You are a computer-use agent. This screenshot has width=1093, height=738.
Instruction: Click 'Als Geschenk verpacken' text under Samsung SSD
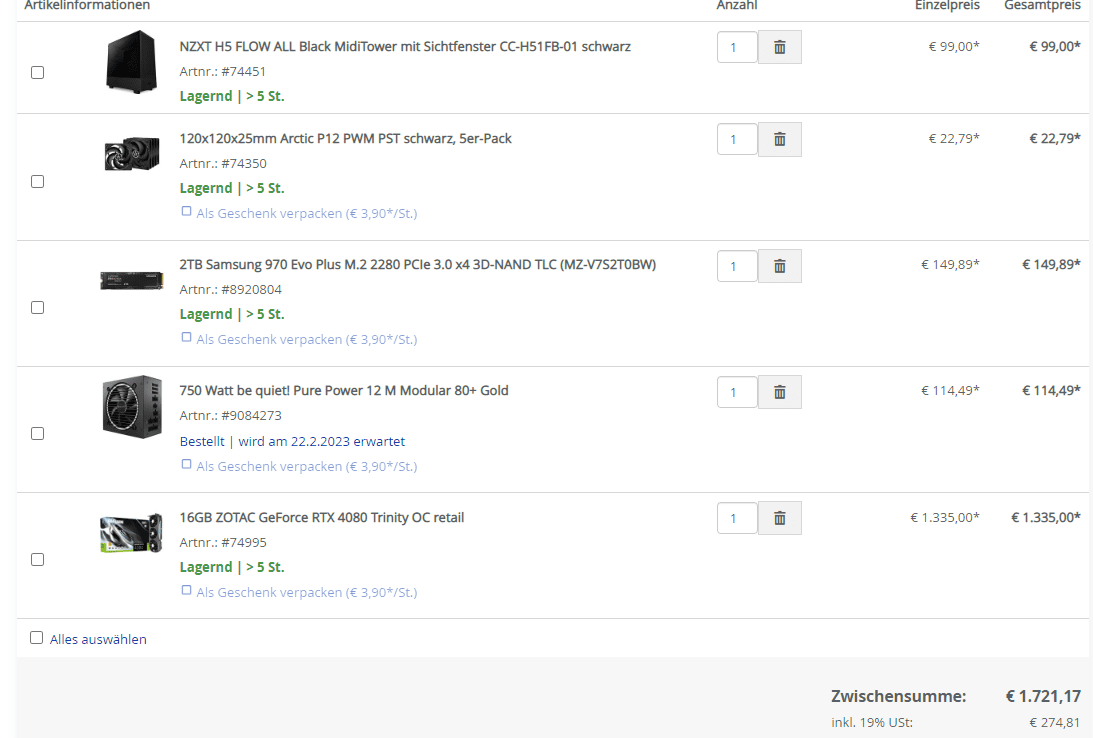(x=307, y=339)
